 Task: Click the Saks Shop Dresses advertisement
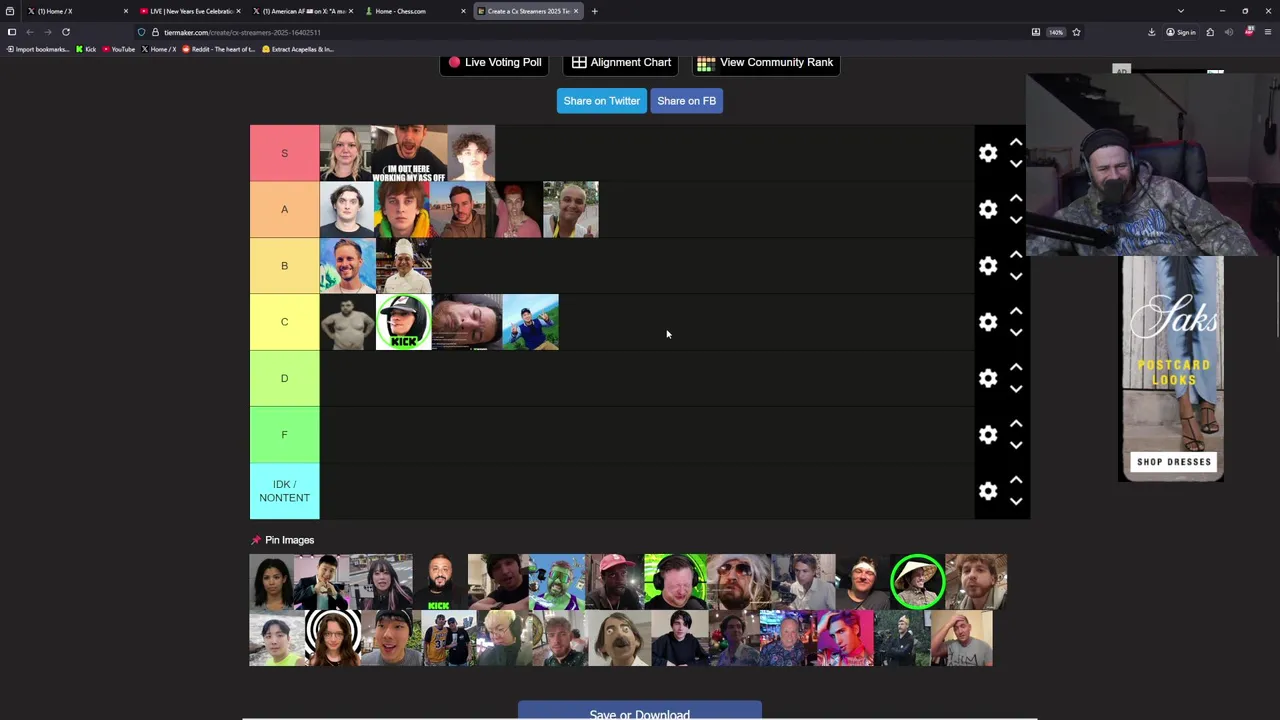tap(1171, 369)
